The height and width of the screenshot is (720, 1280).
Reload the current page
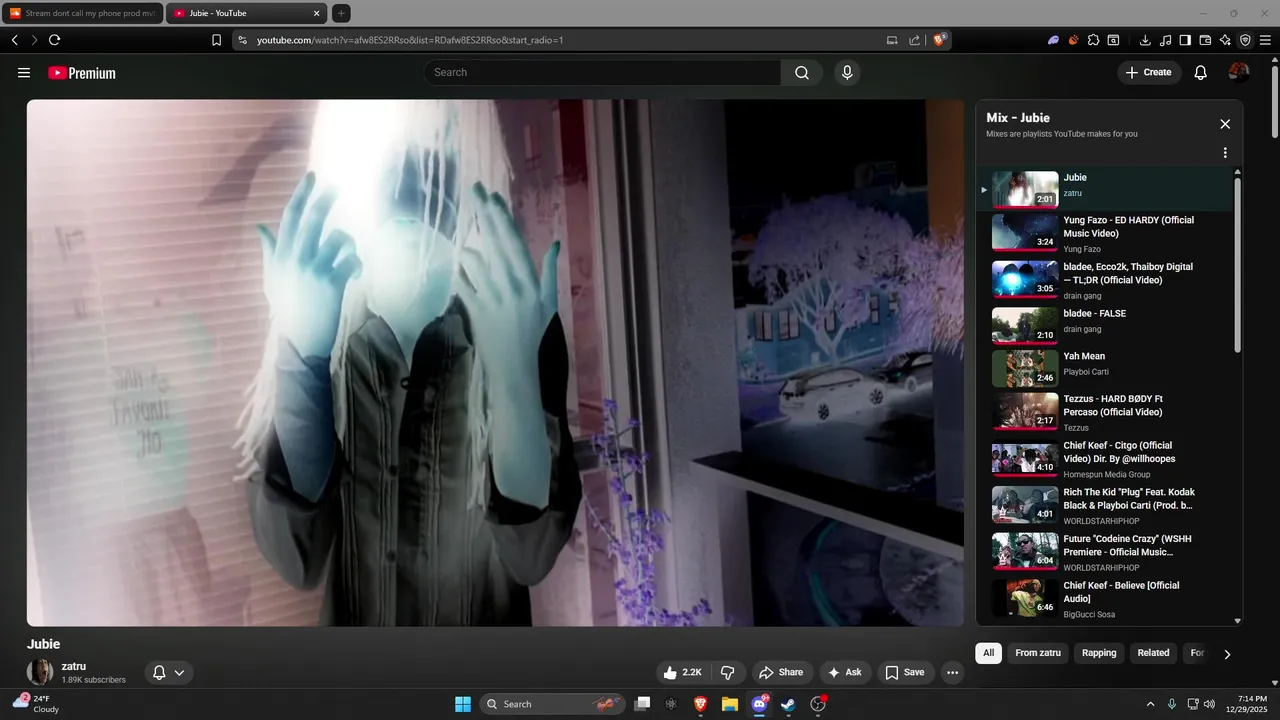point(54,40)
